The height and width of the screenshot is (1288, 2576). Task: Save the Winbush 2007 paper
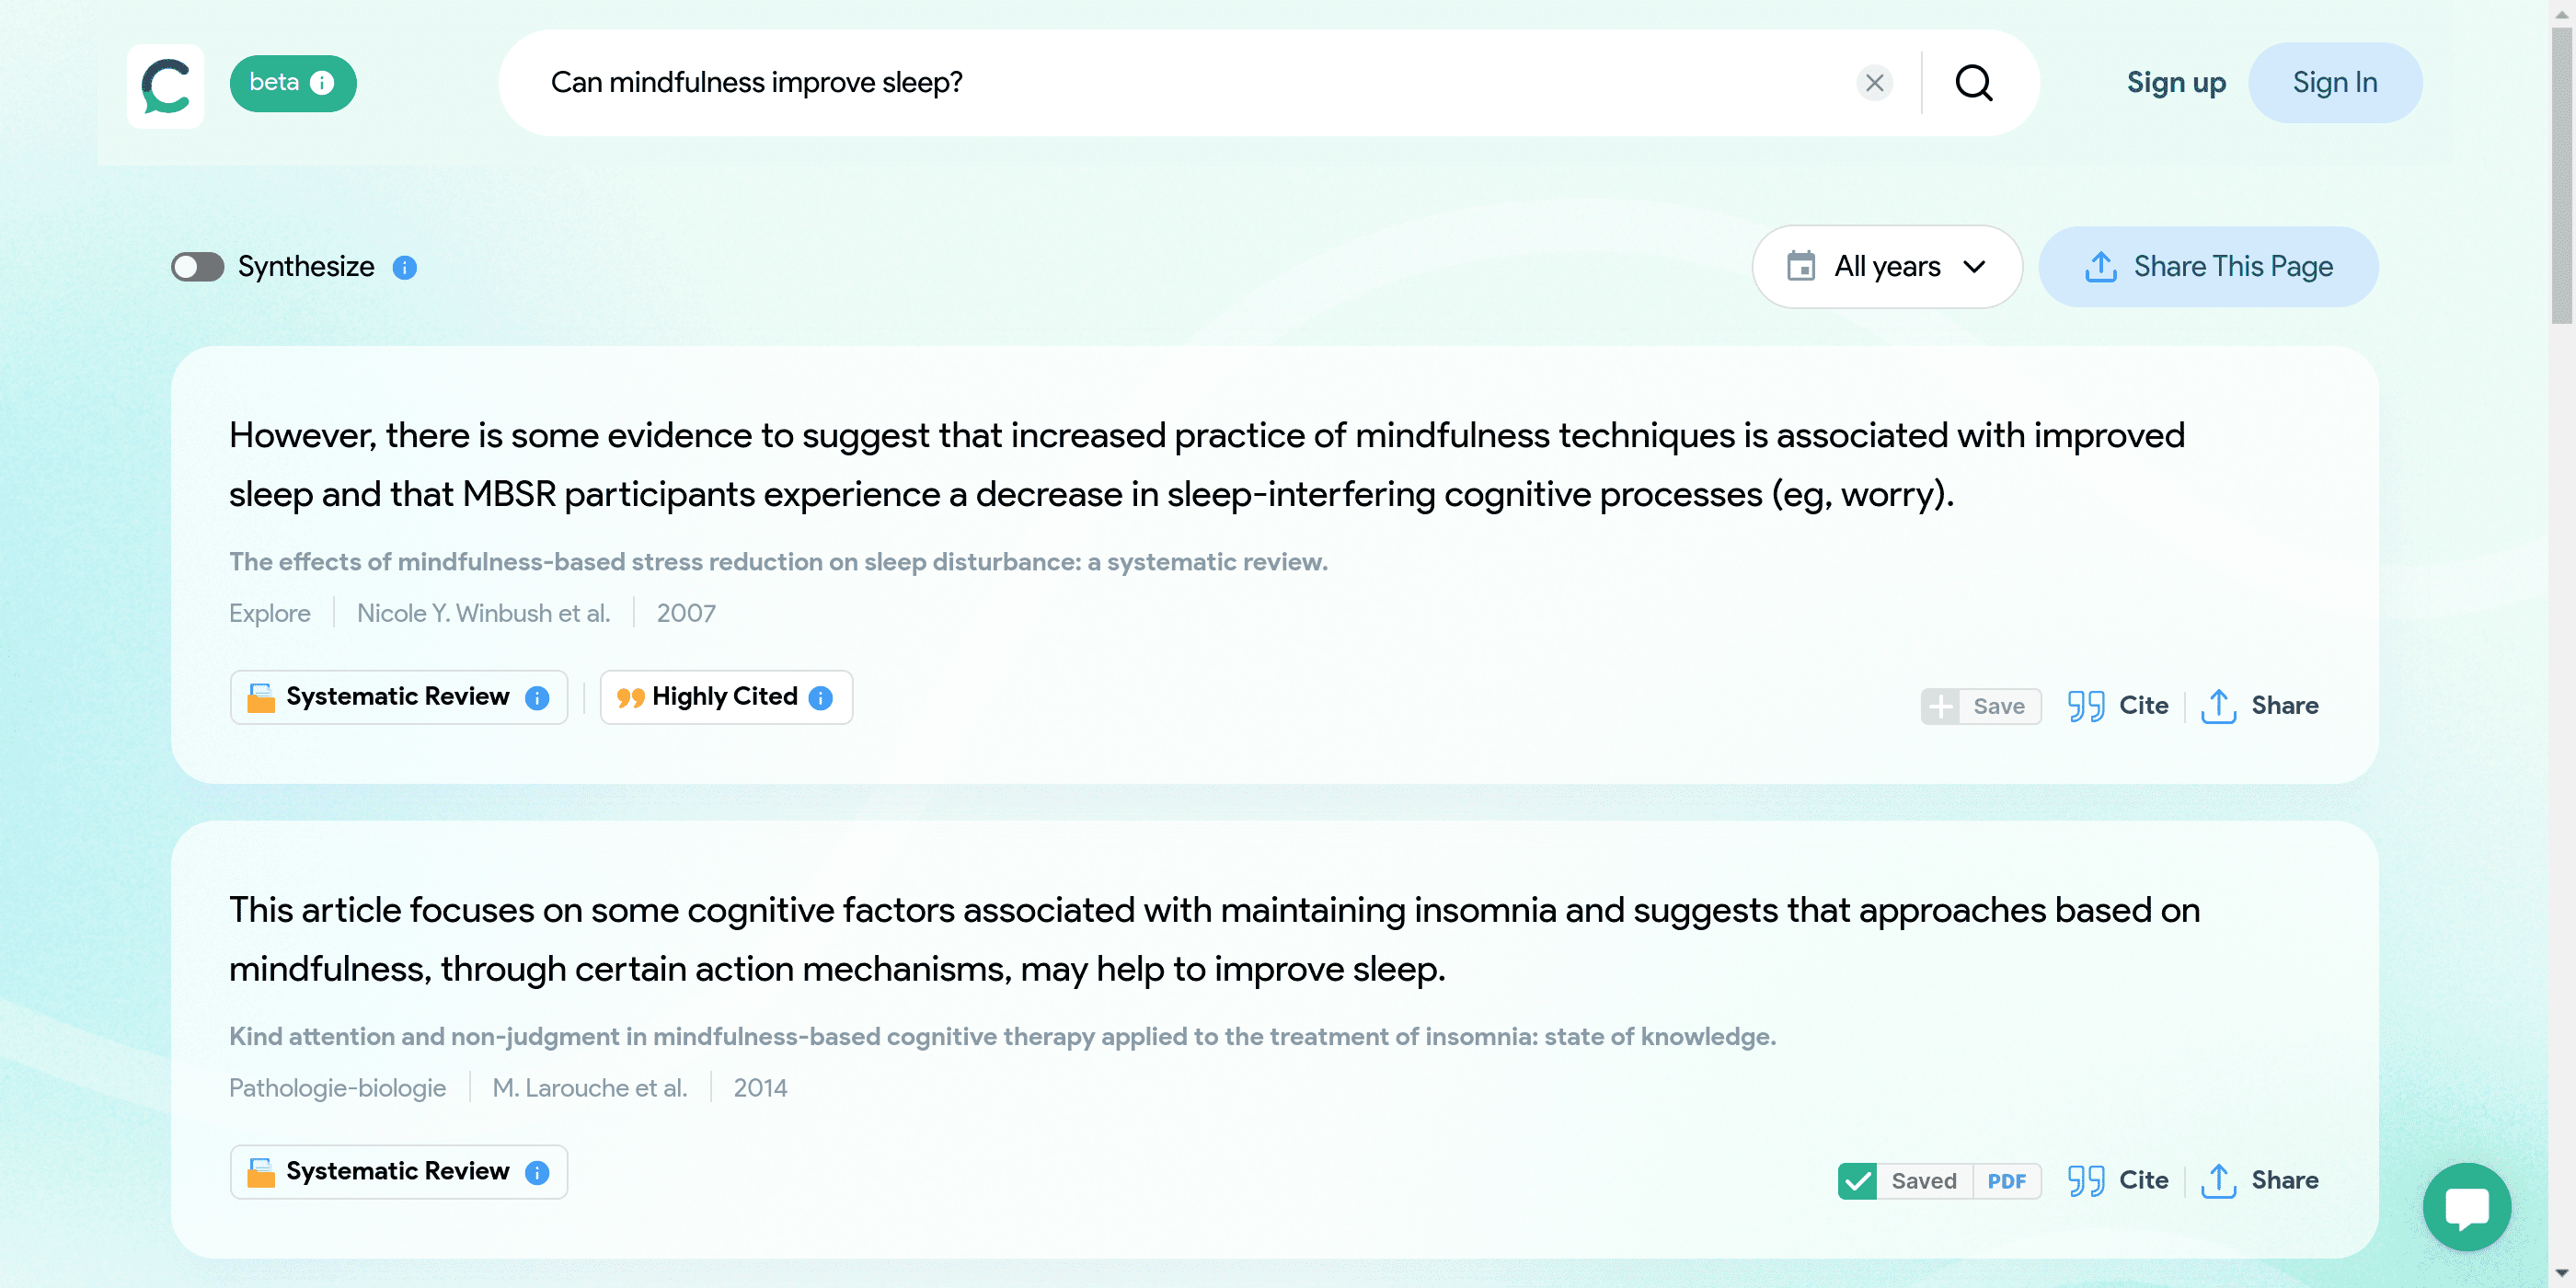(x=1980, y=706)
